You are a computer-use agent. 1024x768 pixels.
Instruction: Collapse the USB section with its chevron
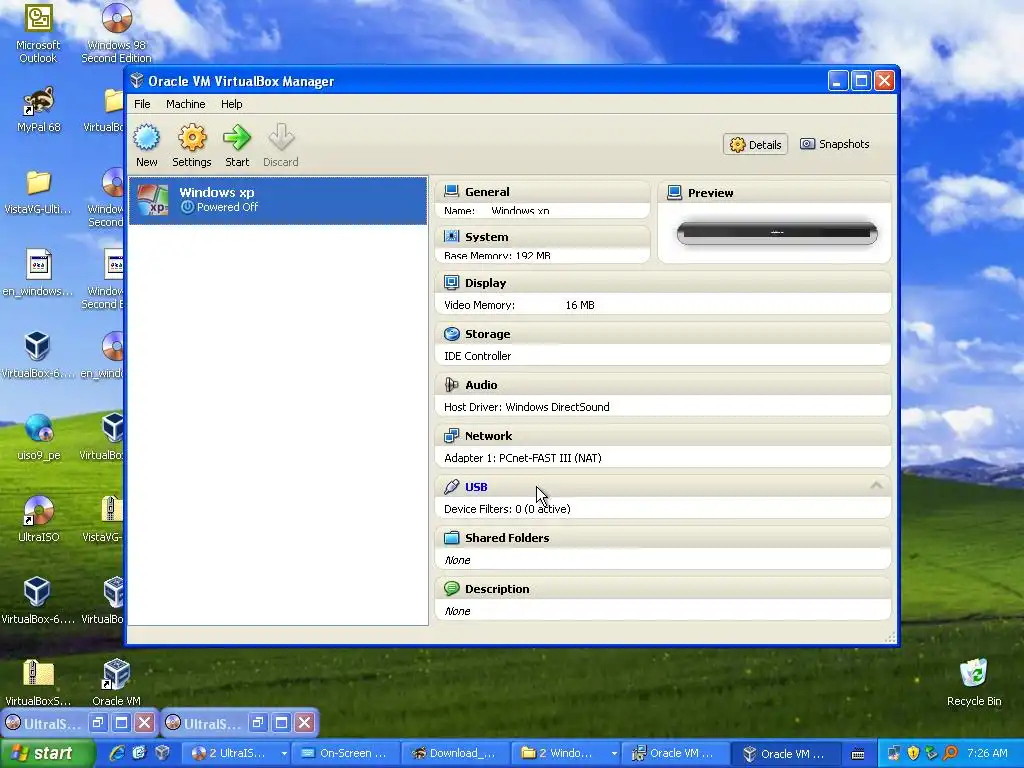pyautogui.click(x=876, y=486)
